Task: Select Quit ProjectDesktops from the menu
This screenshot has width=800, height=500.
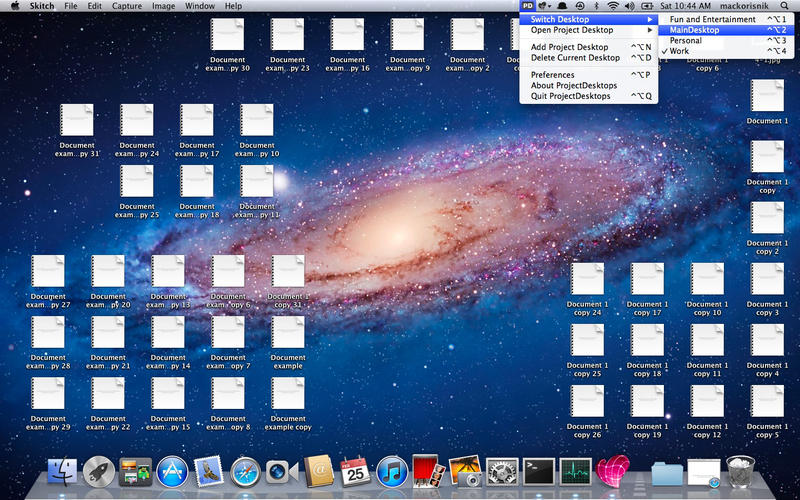Action: [571, 96]
